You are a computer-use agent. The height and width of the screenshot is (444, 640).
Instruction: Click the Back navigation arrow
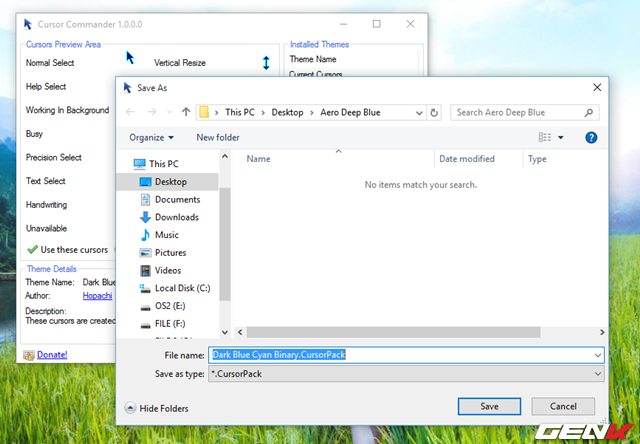[x=130, y=112]
